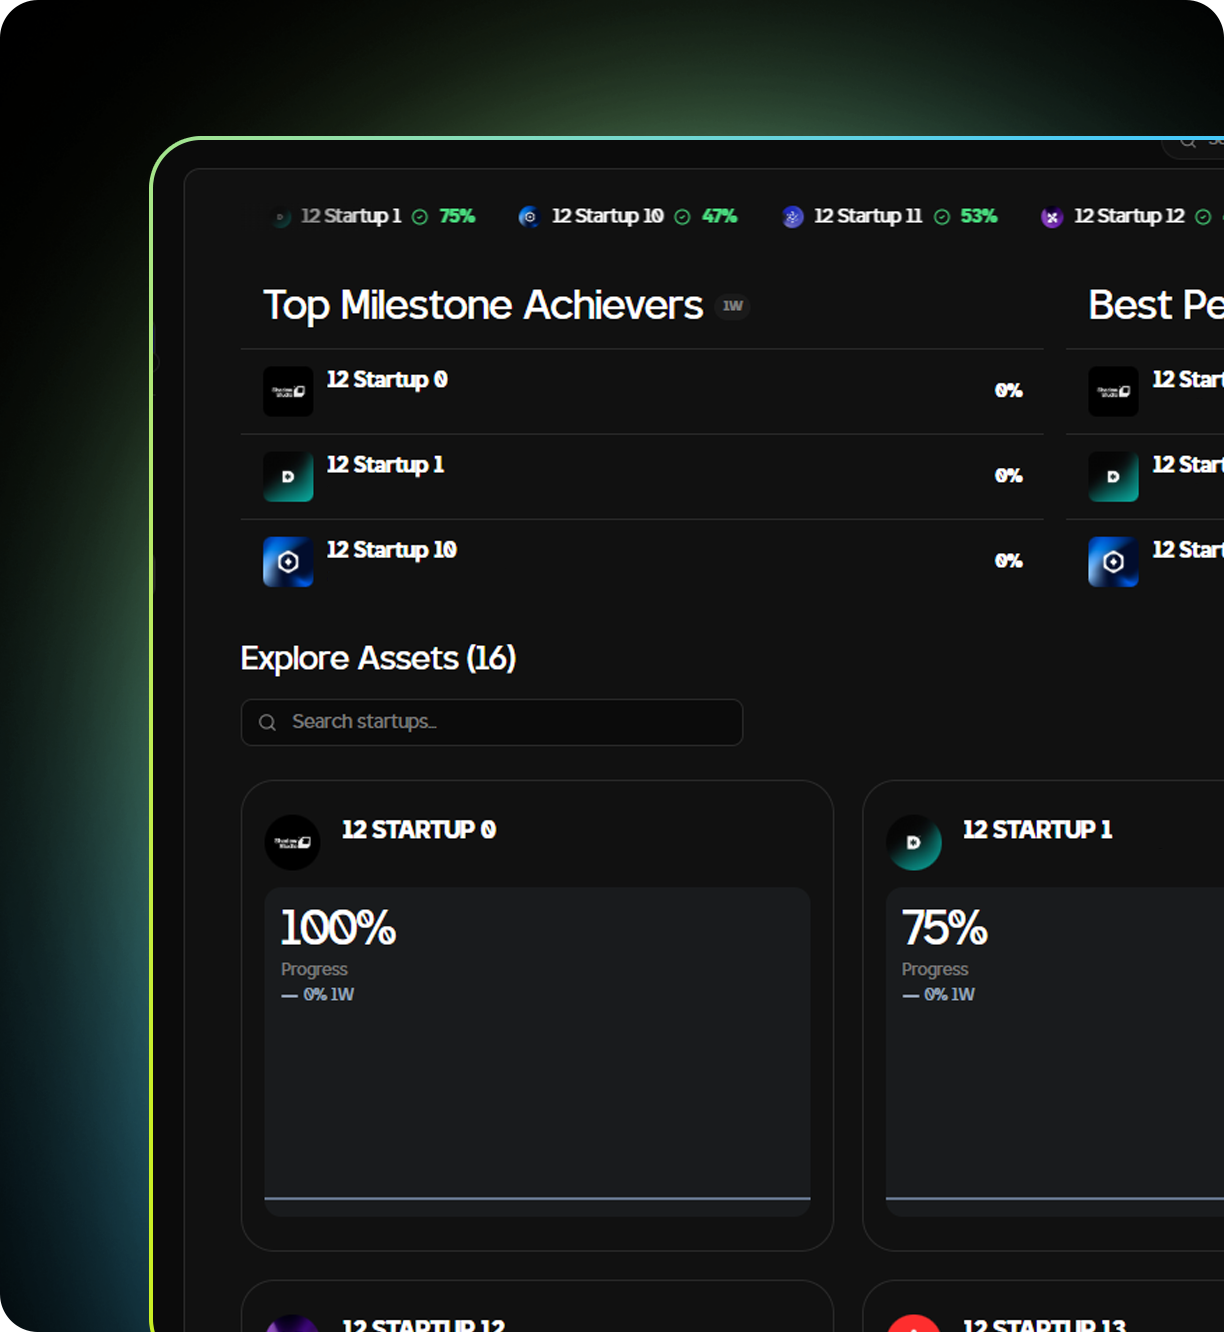Viewport: 1224px width, 1332px height.
Task: Click the 12 Startup 10 ticker logo
Action: [529, 217]
